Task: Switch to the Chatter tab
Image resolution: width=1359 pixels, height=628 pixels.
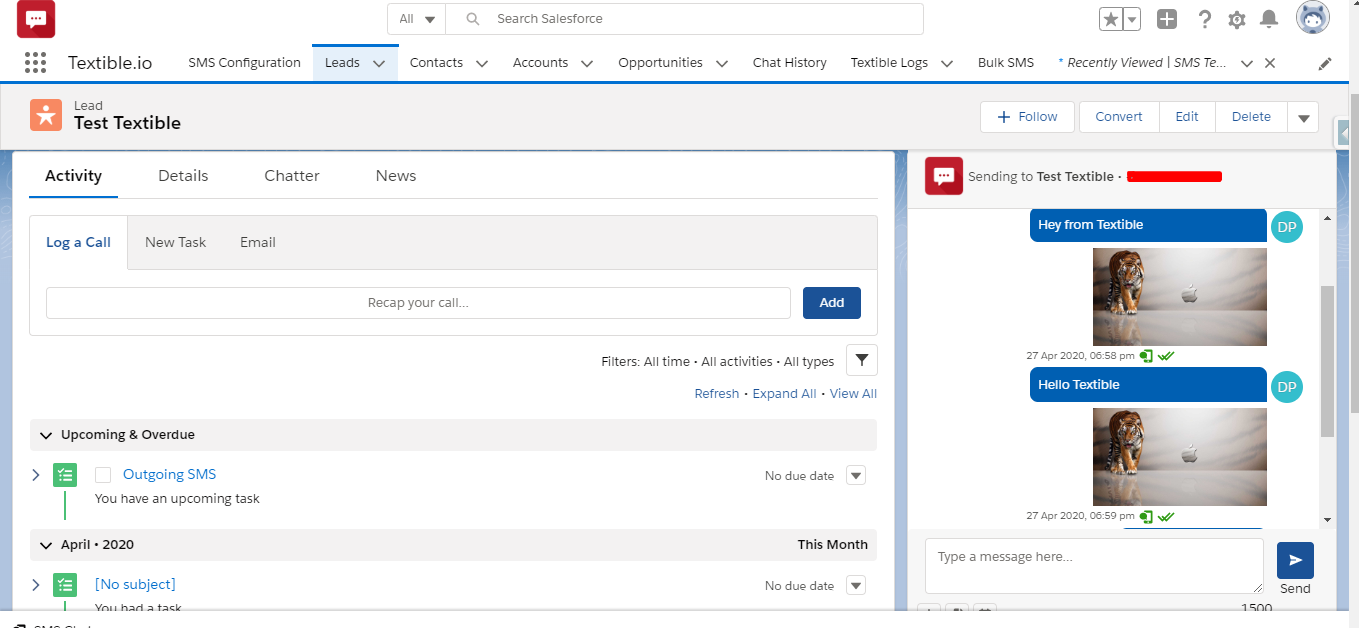Action: click(x=292, y=175)
